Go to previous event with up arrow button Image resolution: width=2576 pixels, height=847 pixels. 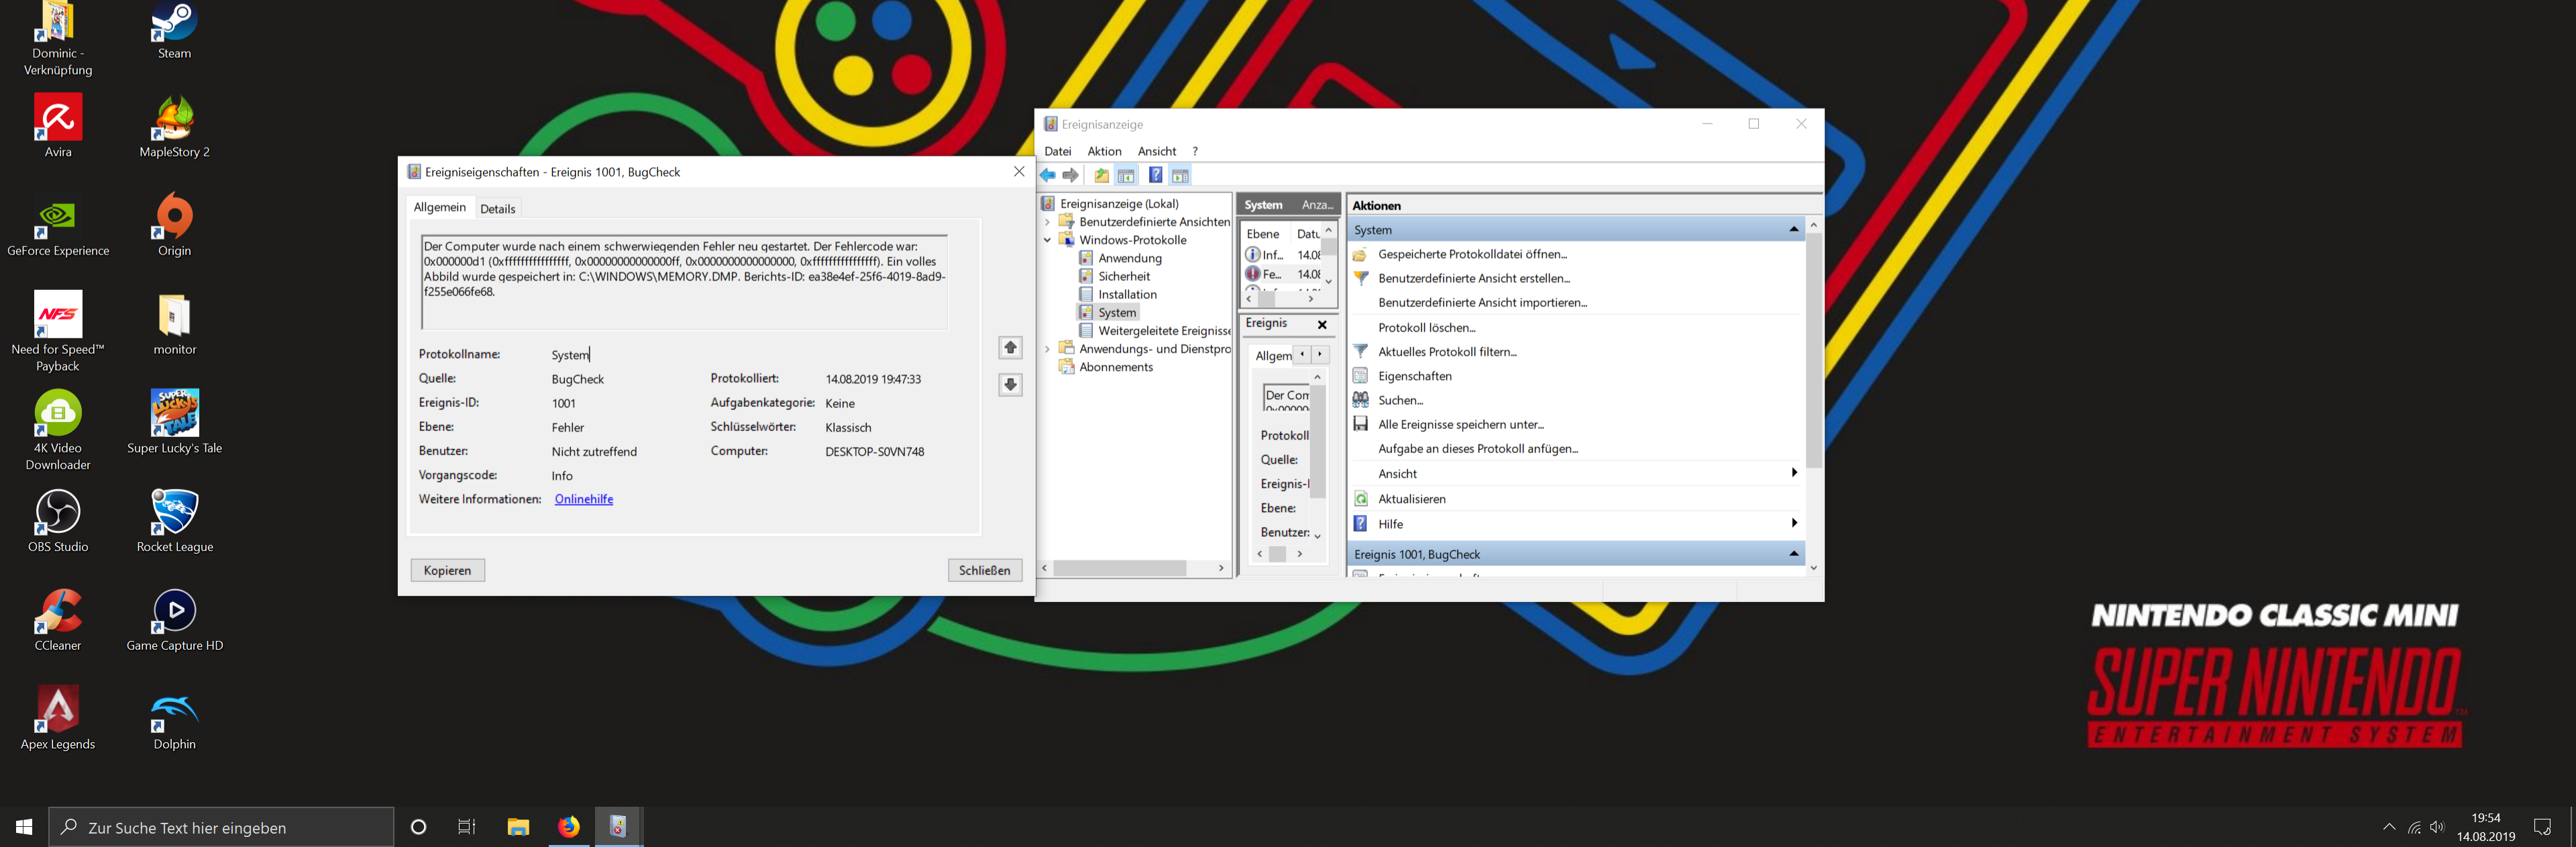coord(1010,347)
